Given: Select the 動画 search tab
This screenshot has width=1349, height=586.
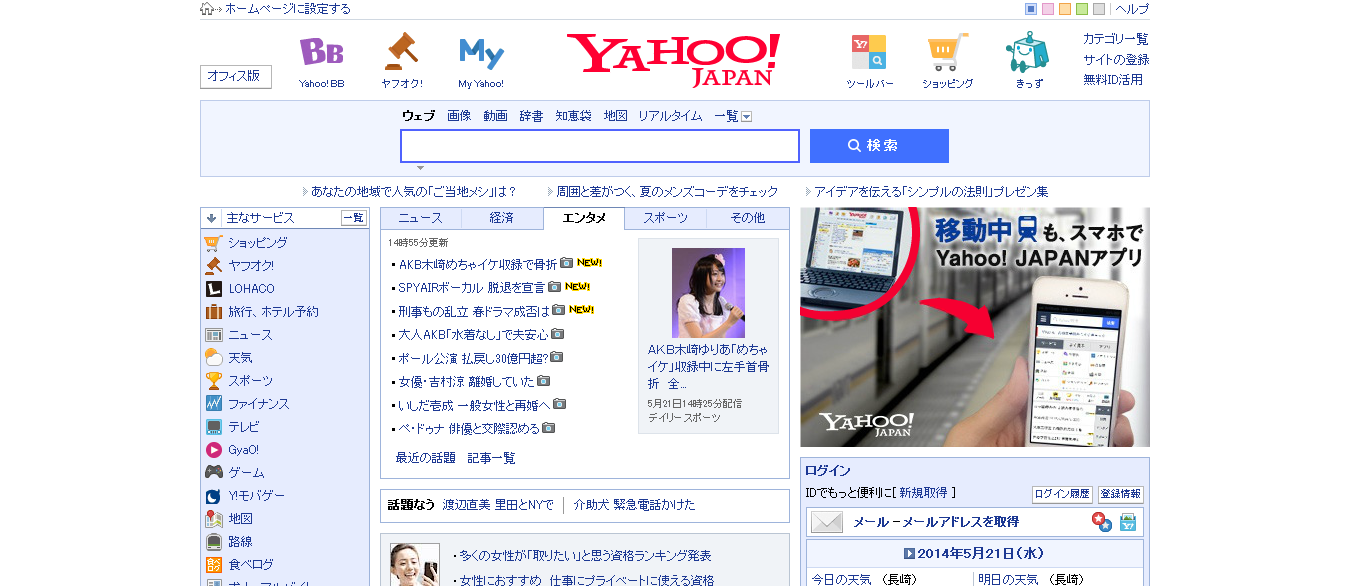Looking at the screenshot, I should (495, 116).
